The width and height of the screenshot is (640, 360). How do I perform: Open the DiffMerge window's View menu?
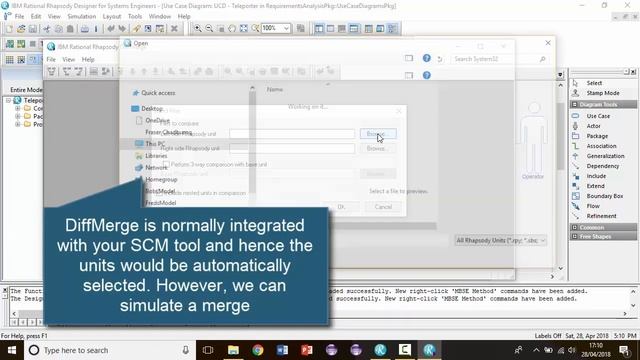tap(69, 59)
